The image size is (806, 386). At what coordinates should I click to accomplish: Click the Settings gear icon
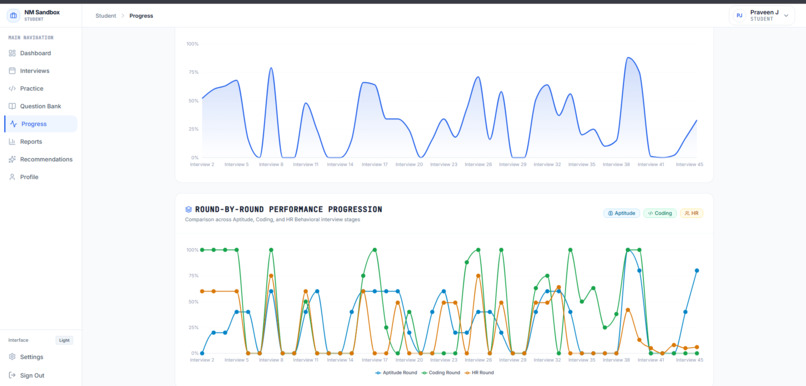12,357
